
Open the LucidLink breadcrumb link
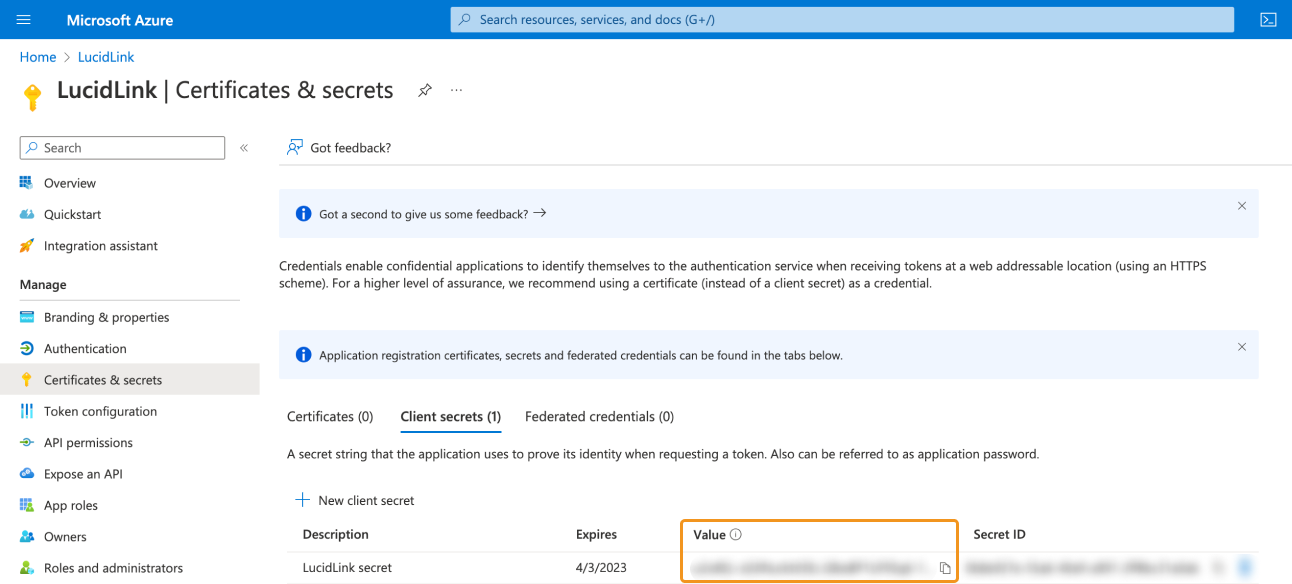(106, 57)
